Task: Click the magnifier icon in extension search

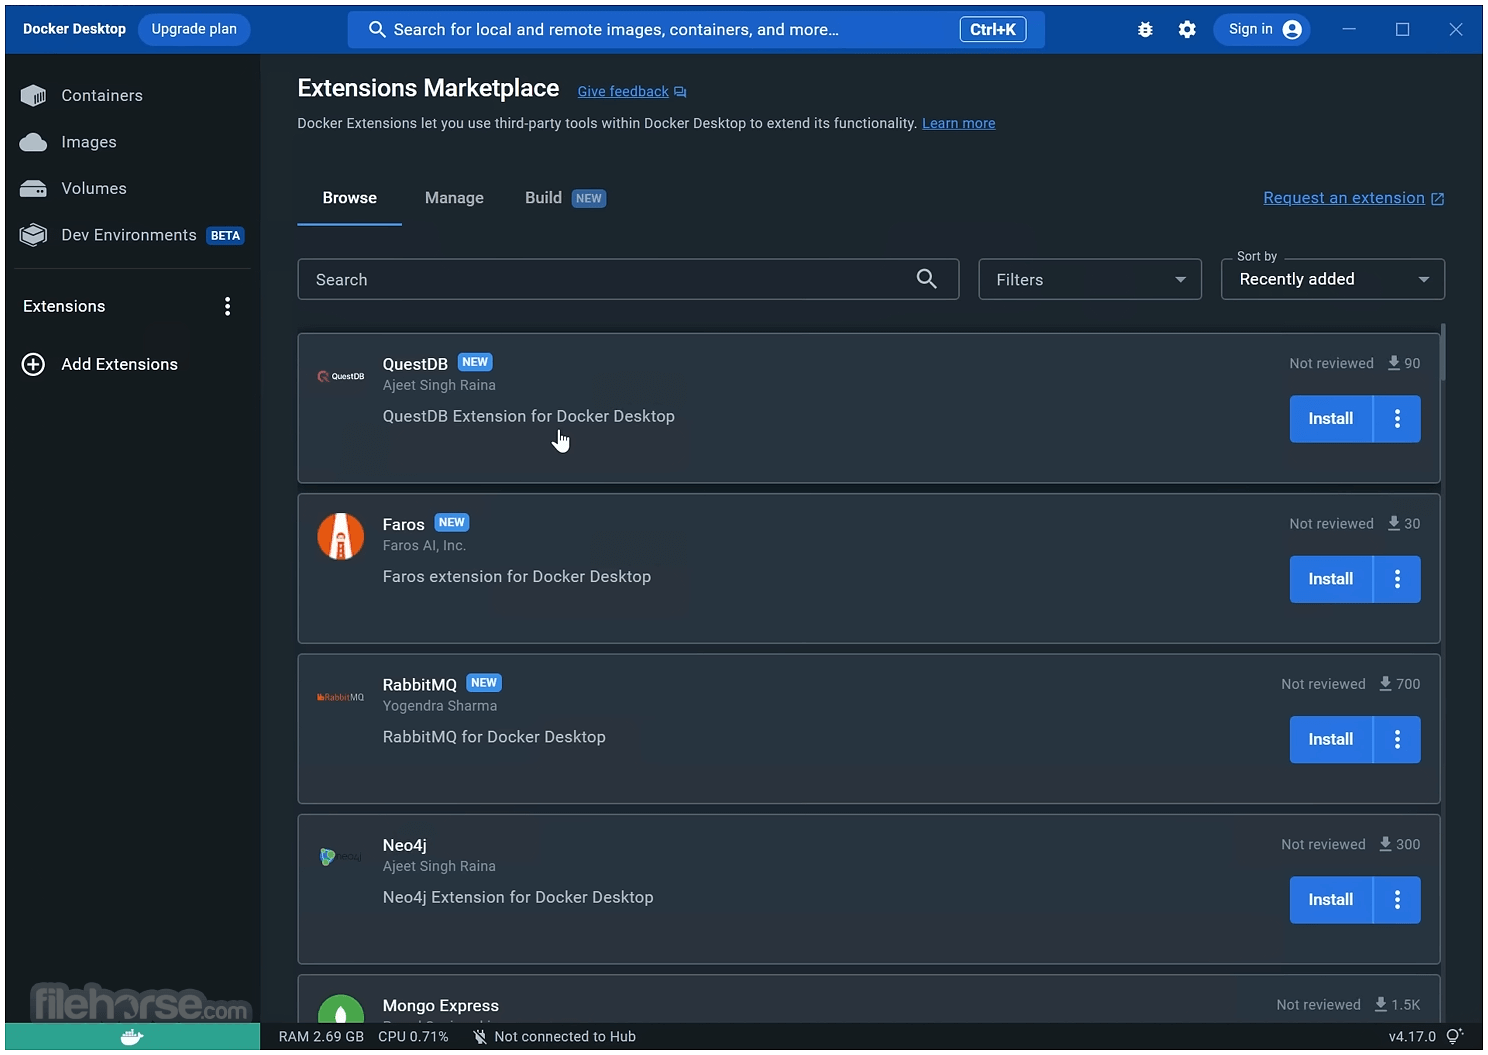Action: (x=927, y=279)
